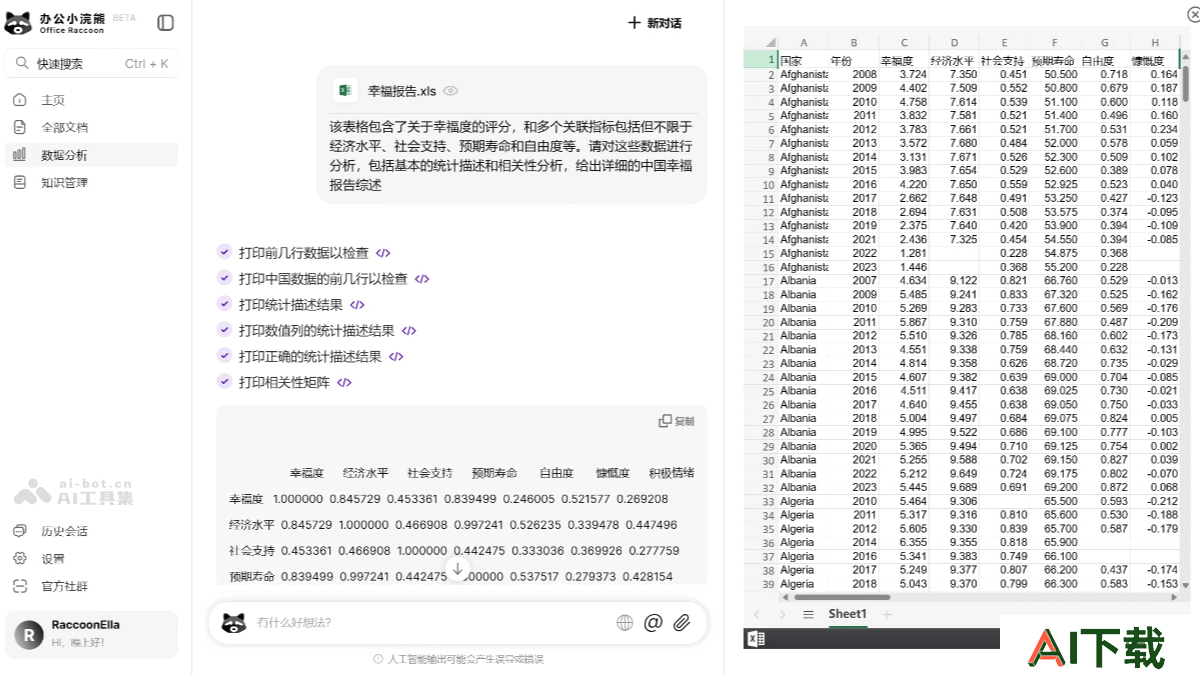Image resolution: width=1200 pixels, height=675 pixels.
Task: Click check mark beside 打印统计描述结果
Action: (224, 305)
